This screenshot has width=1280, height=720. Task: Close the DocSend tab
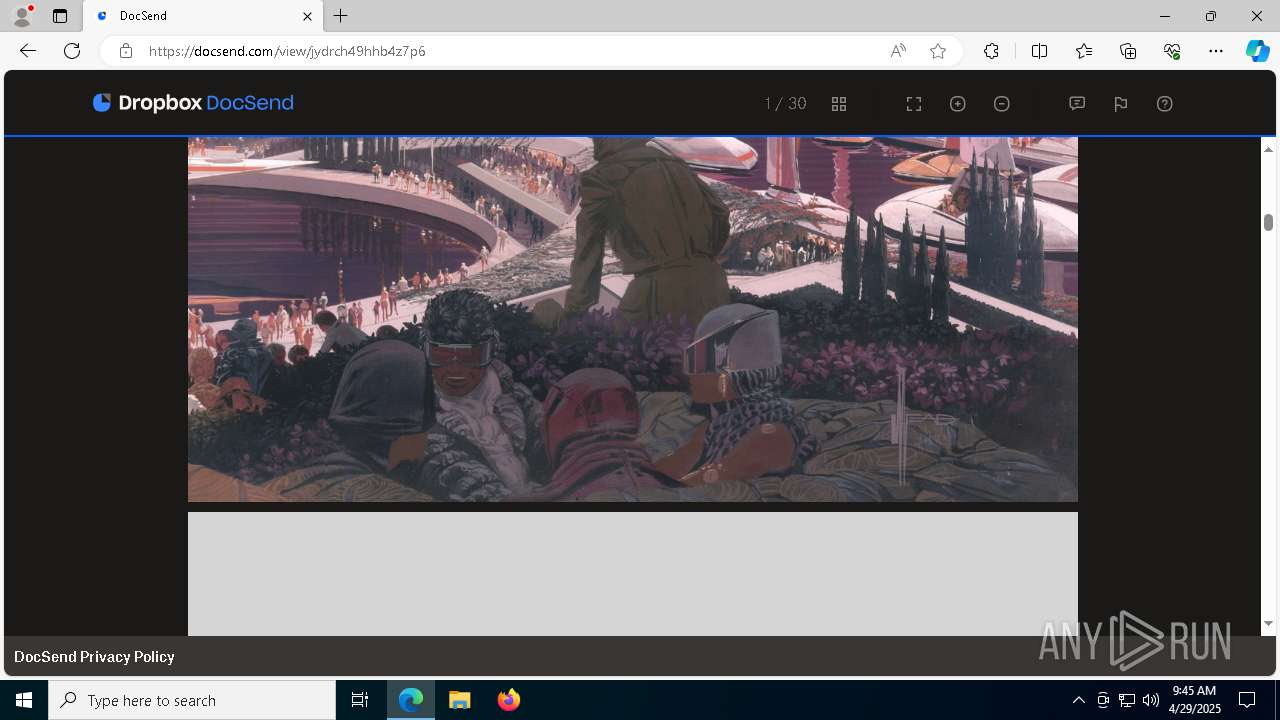click(x=307, y=16)
